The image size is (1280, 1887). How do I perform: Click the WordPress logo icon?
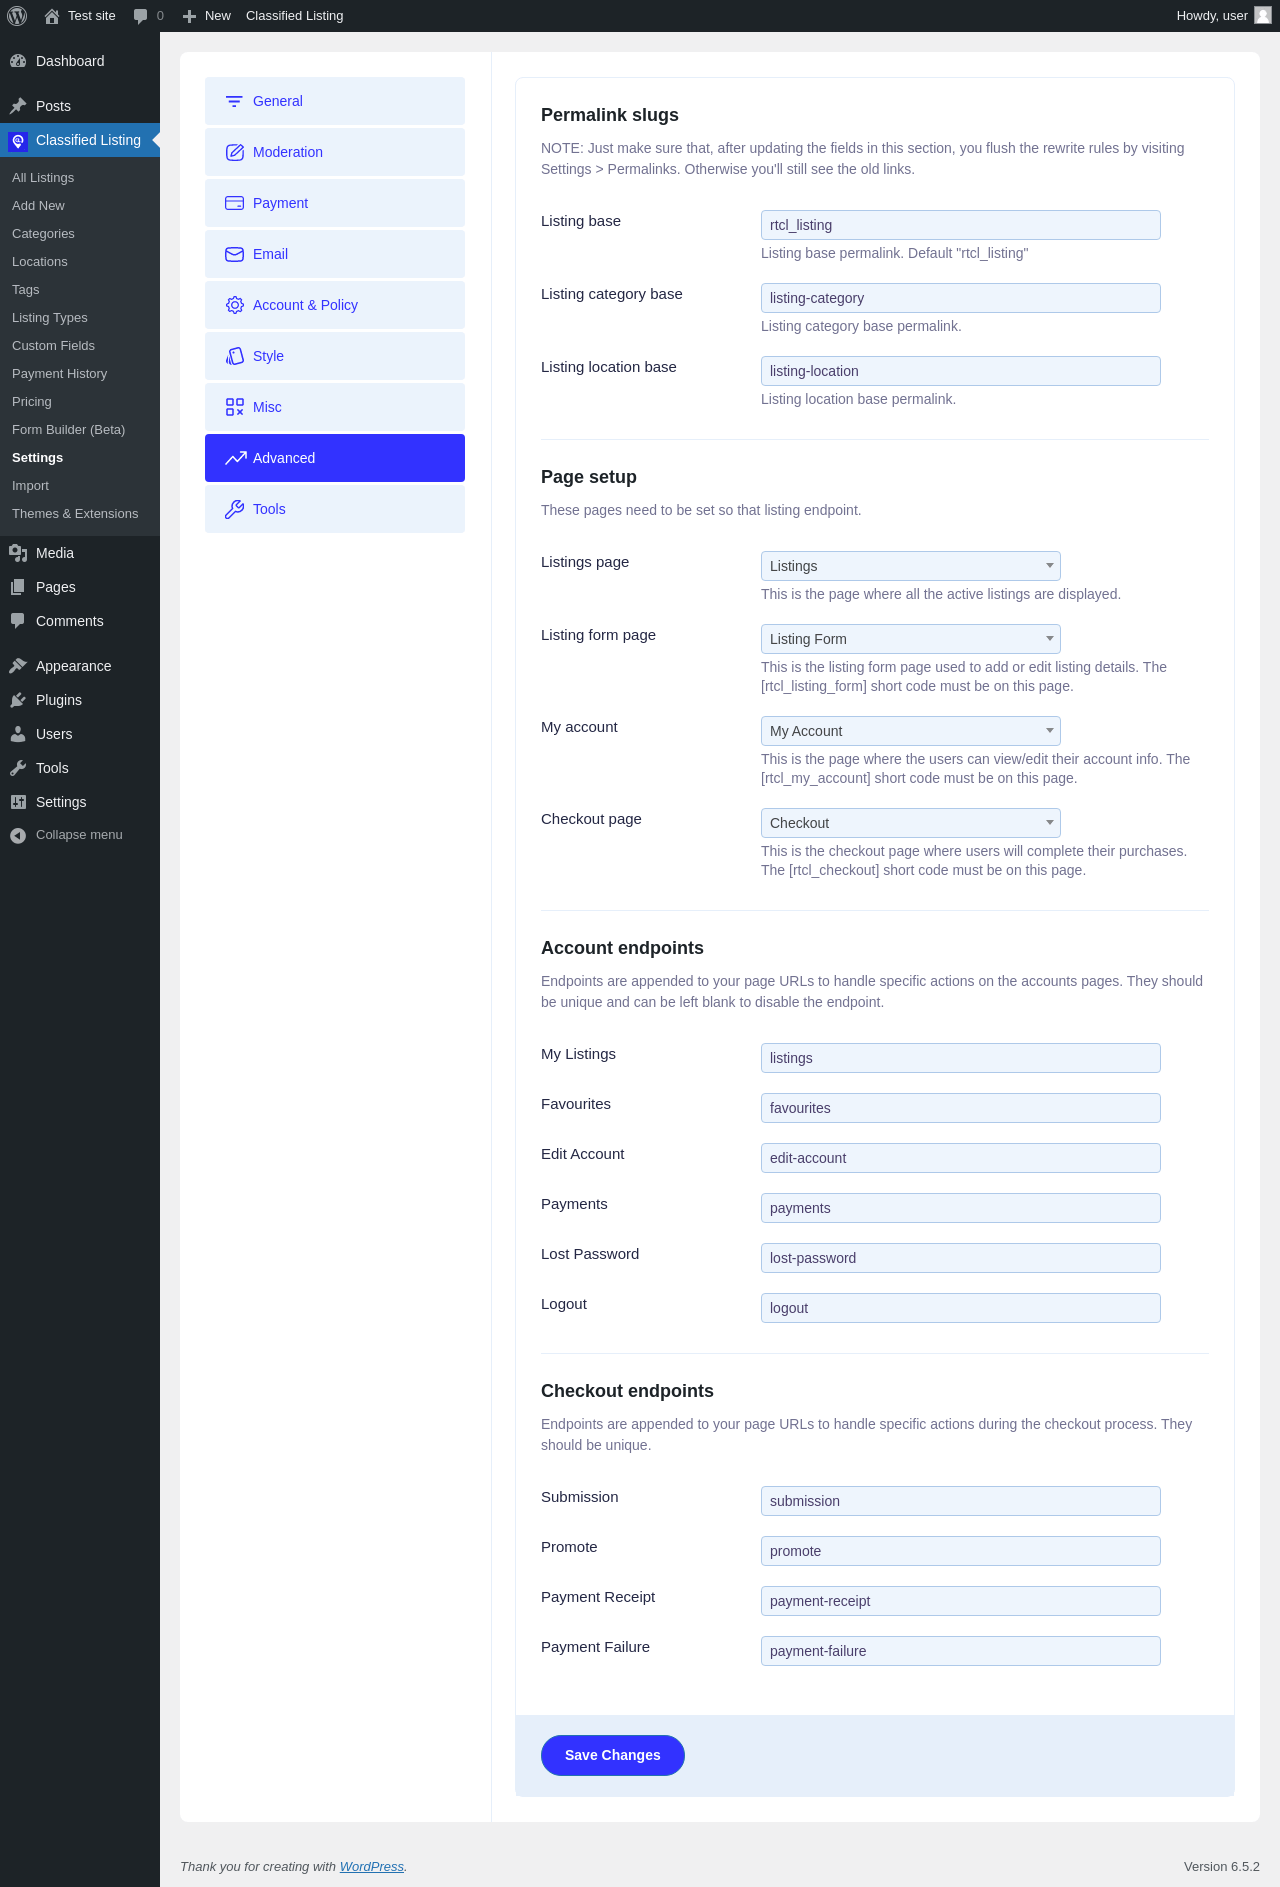tap(17, 16)
